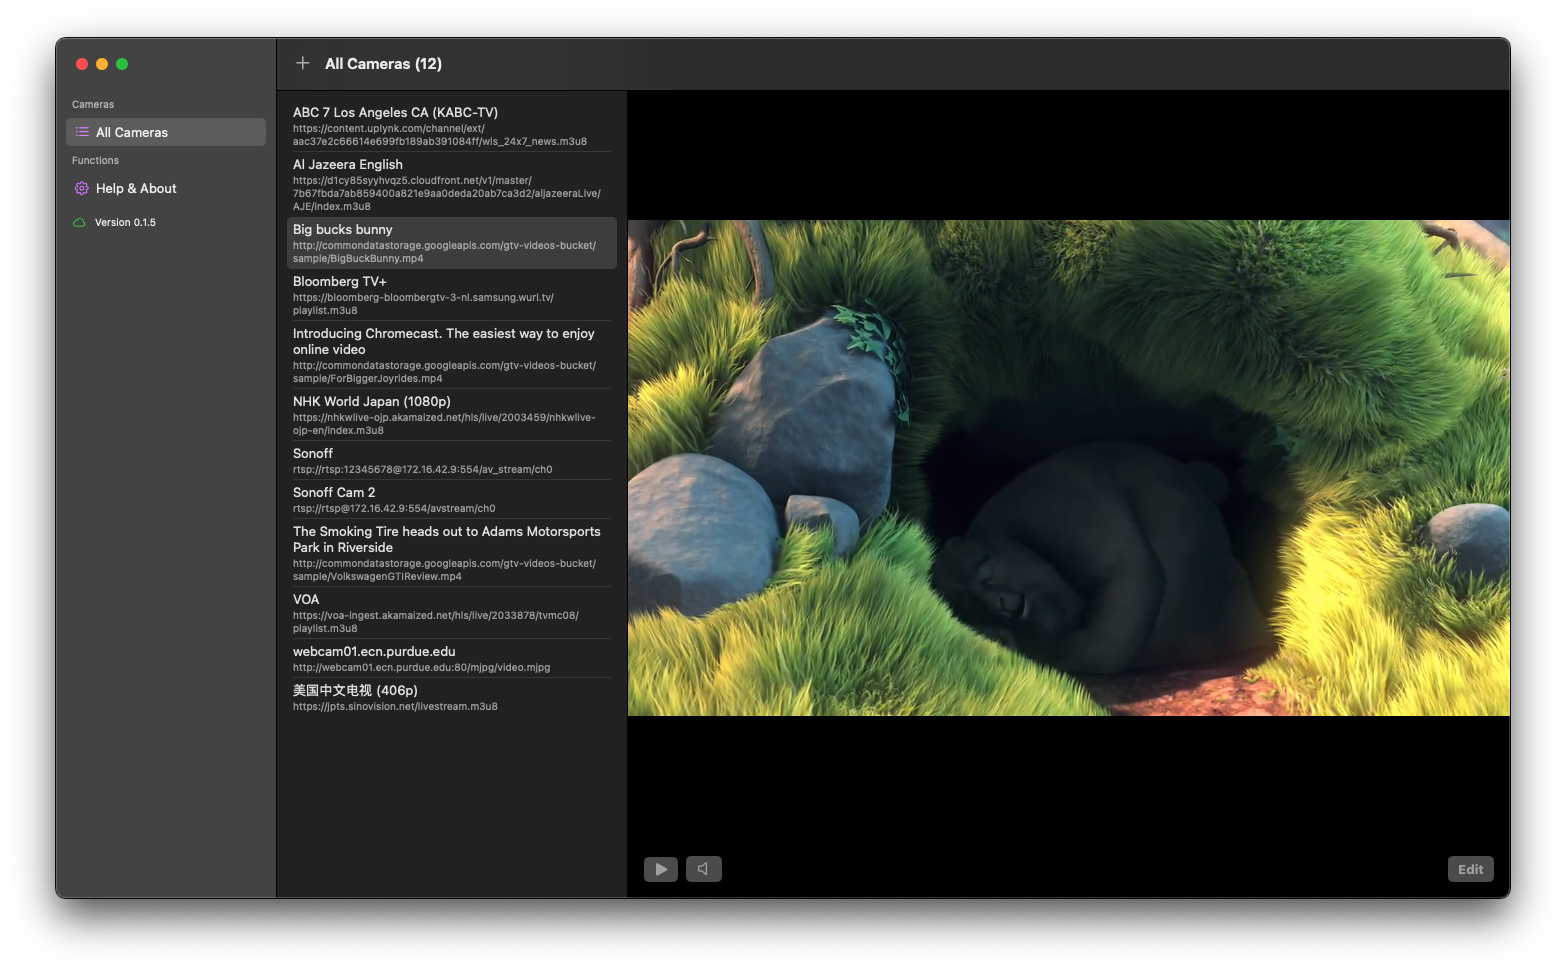Click the plus icon to add camera

302,63
